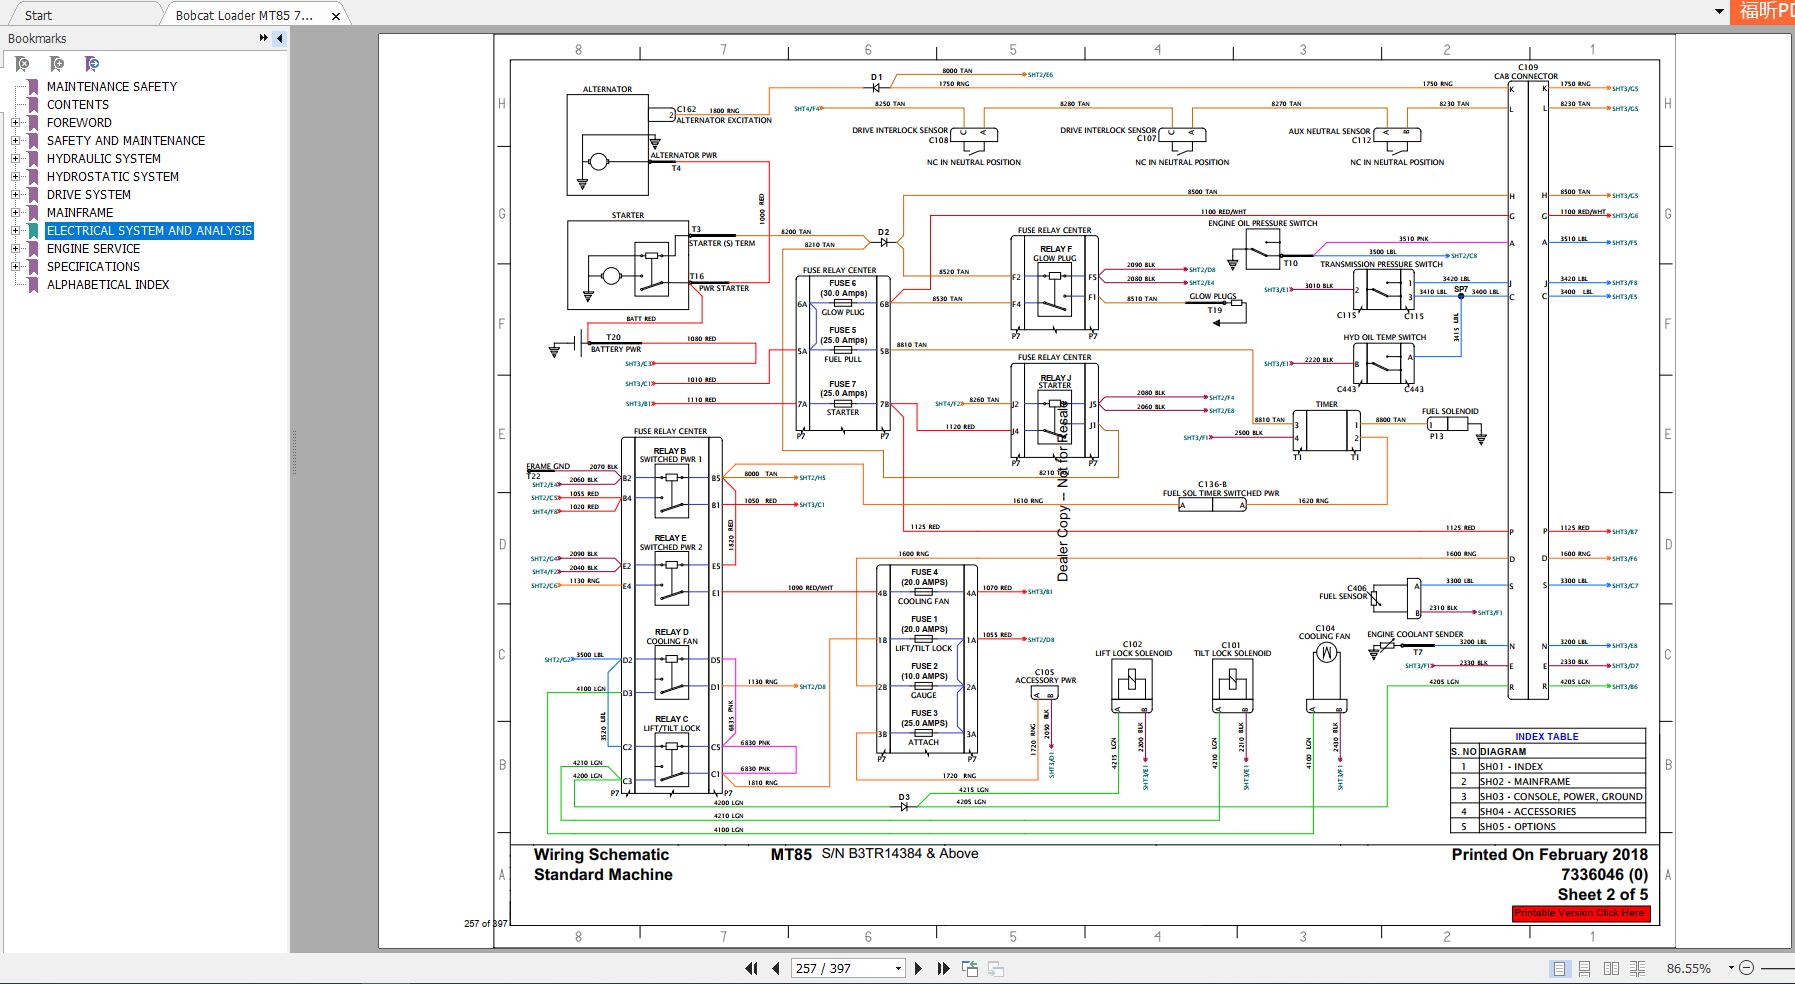Expand the FOREWORD bookmark
1795x984 pixels.
(x=16, y=123)
